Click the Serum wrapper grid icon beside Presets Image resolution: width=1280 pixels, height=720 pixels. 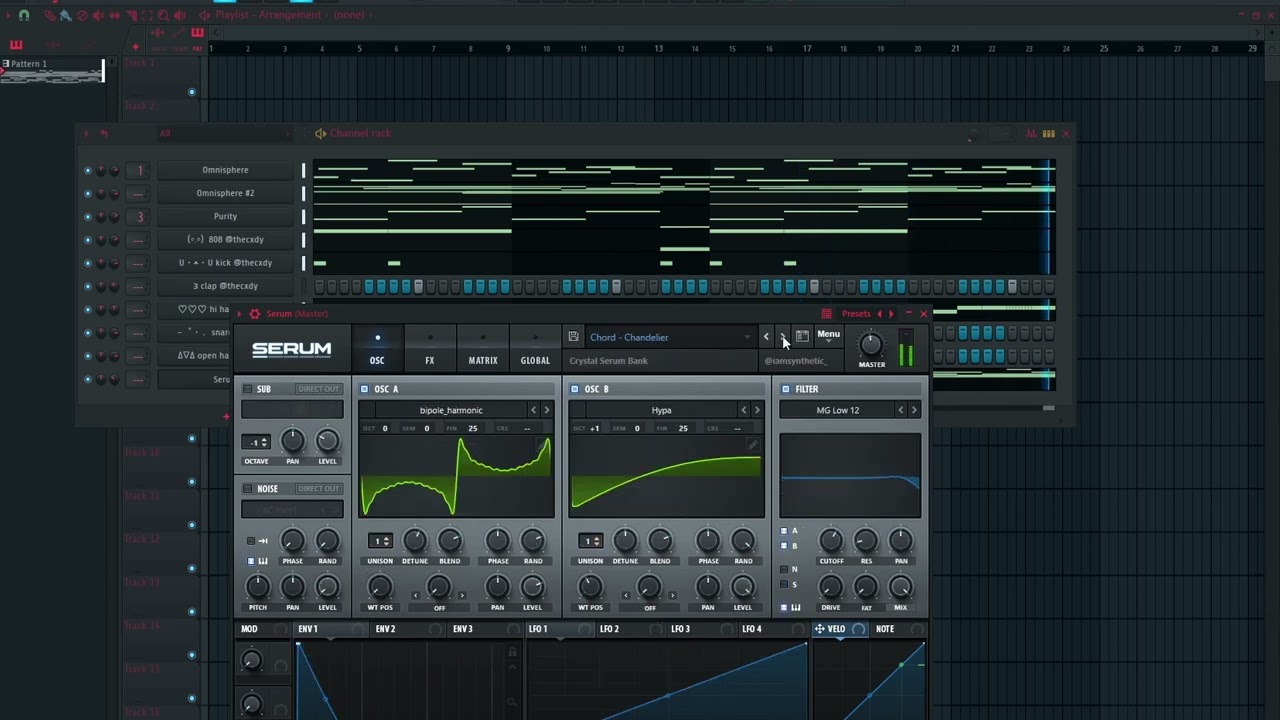[826, 314]
